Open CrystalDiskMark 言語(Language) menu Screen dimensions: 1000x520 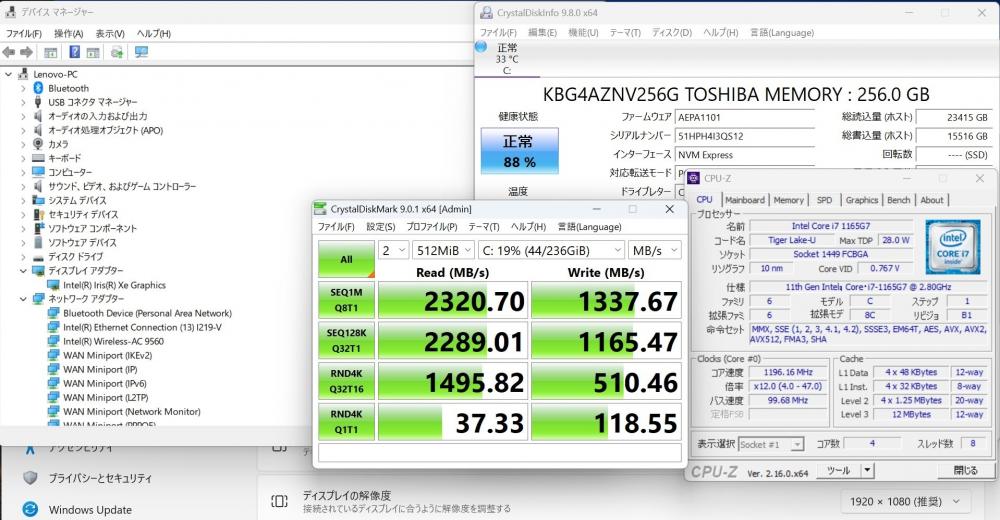tap(589, 227)
